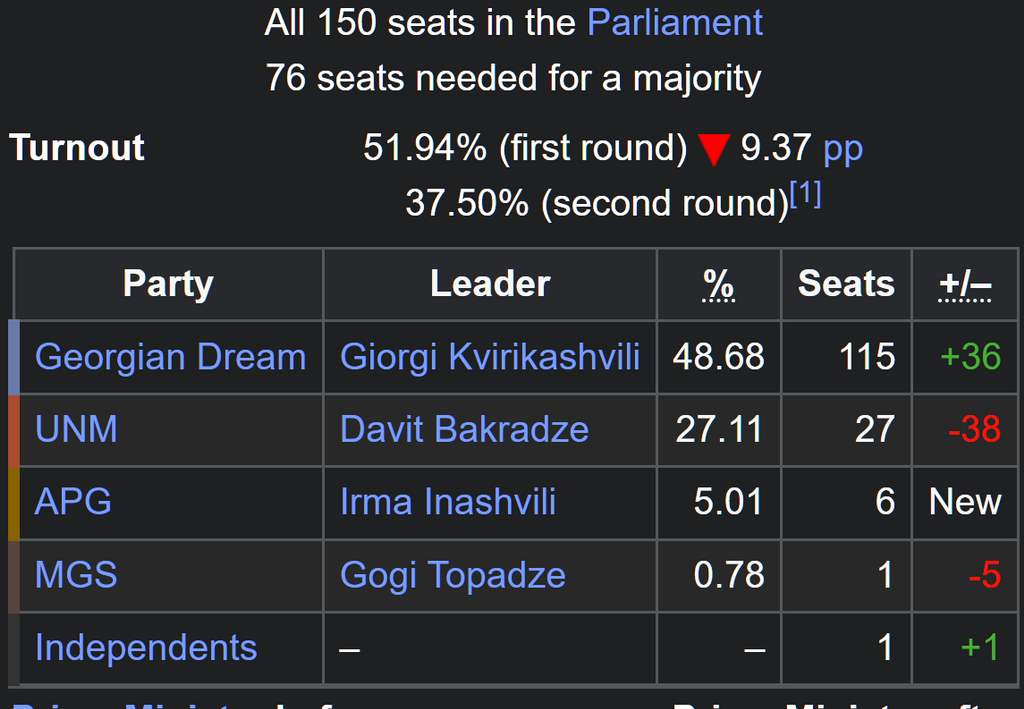1024x709 pixels.
Task: Click the % column header abbreviation
Action: point(718,285)
